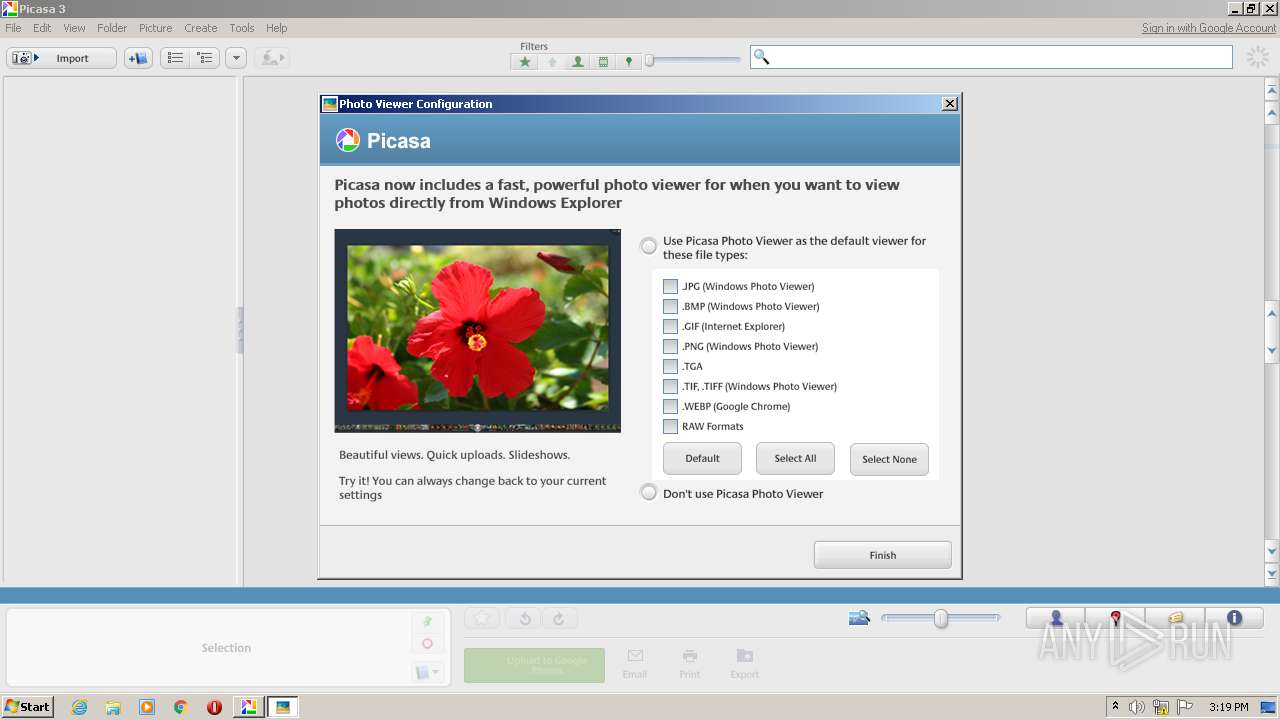Click the create new album icon
Image resolution: width=1280 pixels, height=720 pixels.
click(138, 58)
